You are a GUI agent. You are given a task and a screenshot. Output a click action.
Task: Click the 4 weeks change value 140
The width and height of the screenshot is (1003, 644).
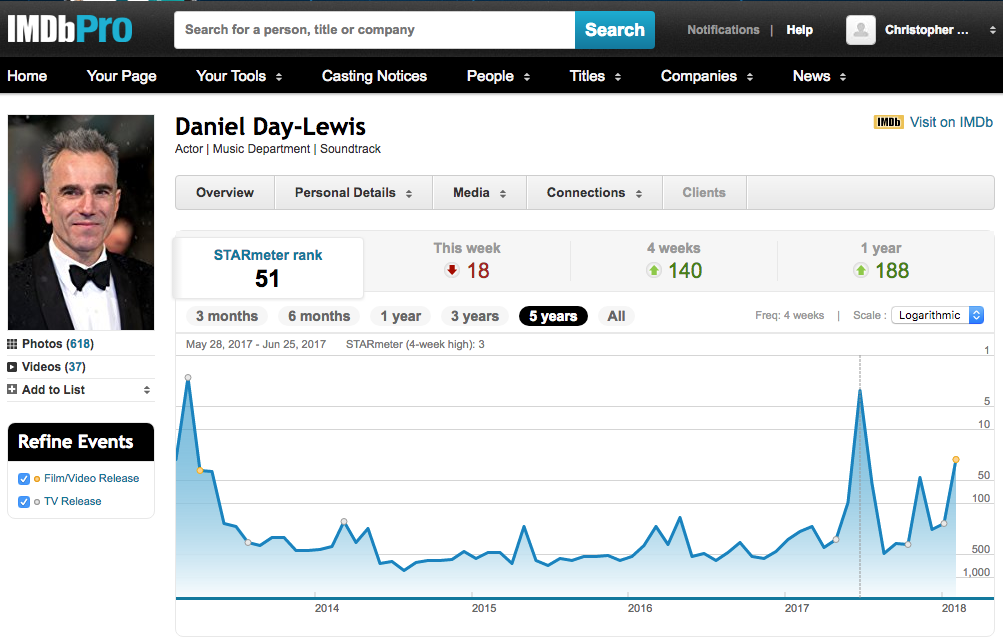click(x=685, y=271)
